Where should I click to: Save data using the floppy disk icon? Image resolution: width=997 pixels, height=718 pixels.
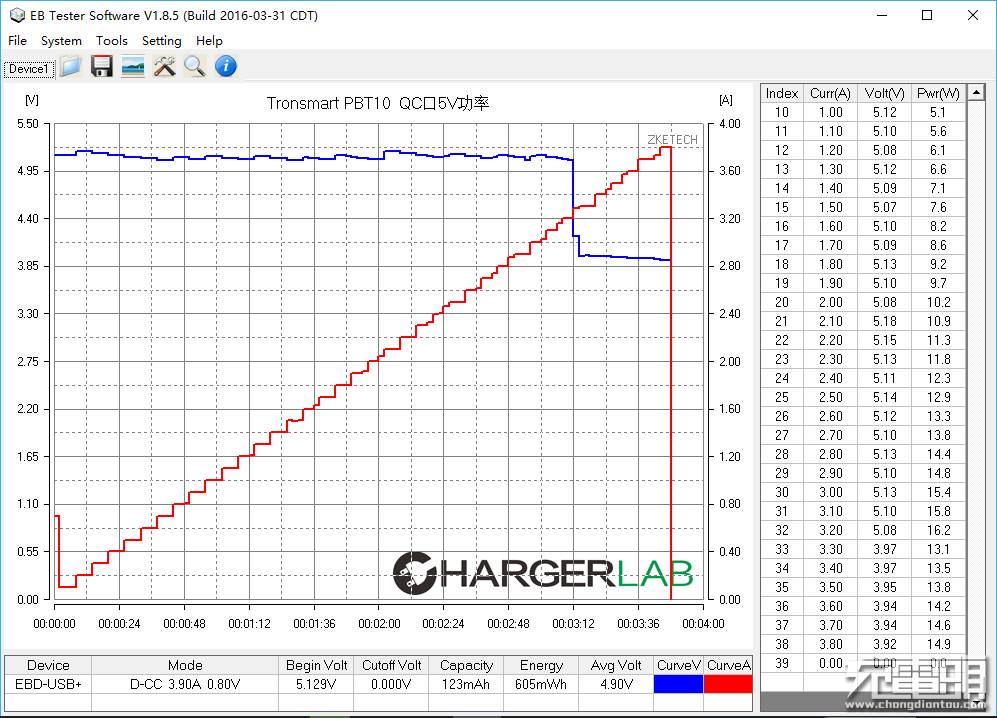coord(102,66)
